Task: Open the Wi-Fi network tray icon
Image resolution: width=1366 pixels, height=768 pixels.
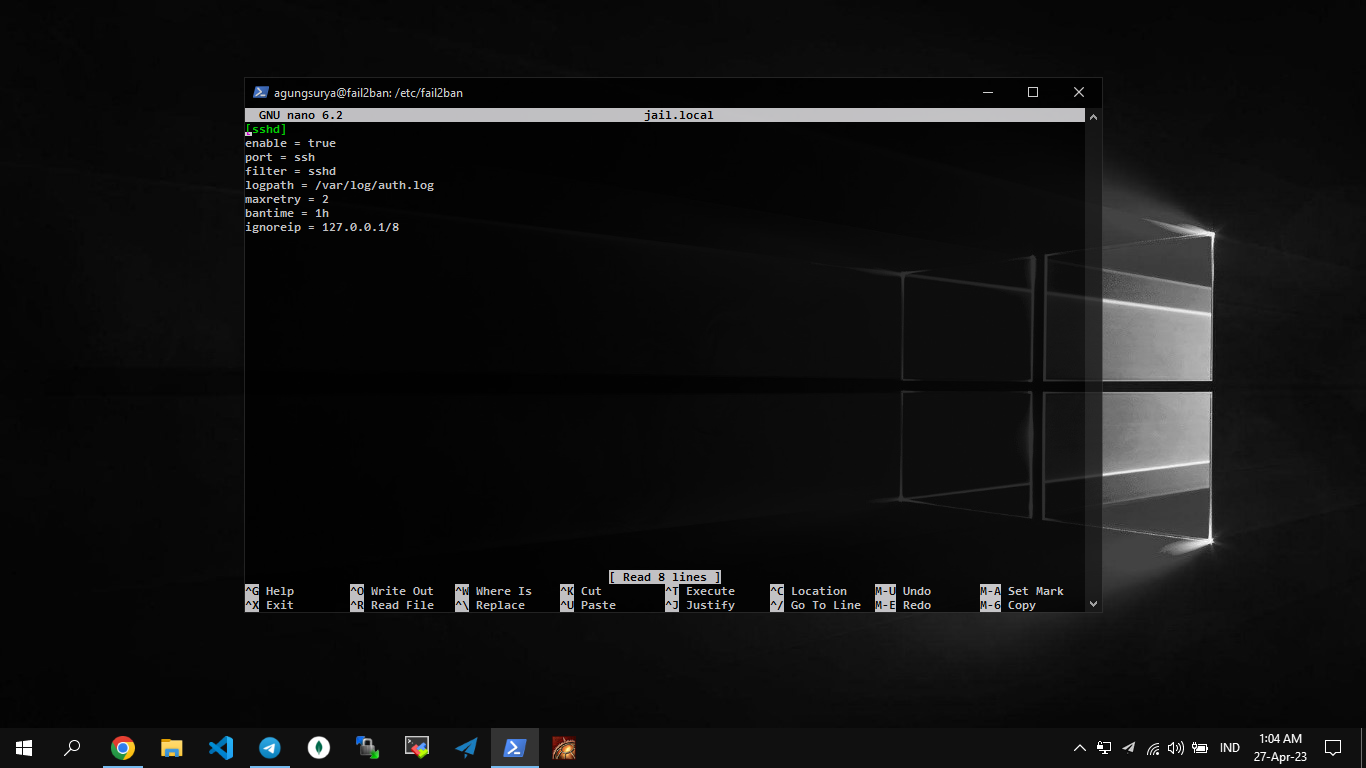Action: (x=1153, y=748)
